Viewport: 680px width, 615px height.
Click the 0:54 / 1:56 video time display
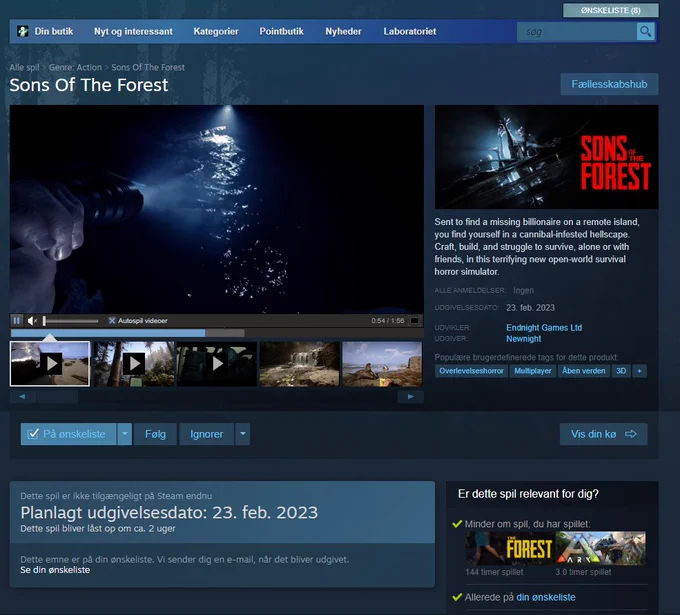pyautogui.click(x=388, y=321)
